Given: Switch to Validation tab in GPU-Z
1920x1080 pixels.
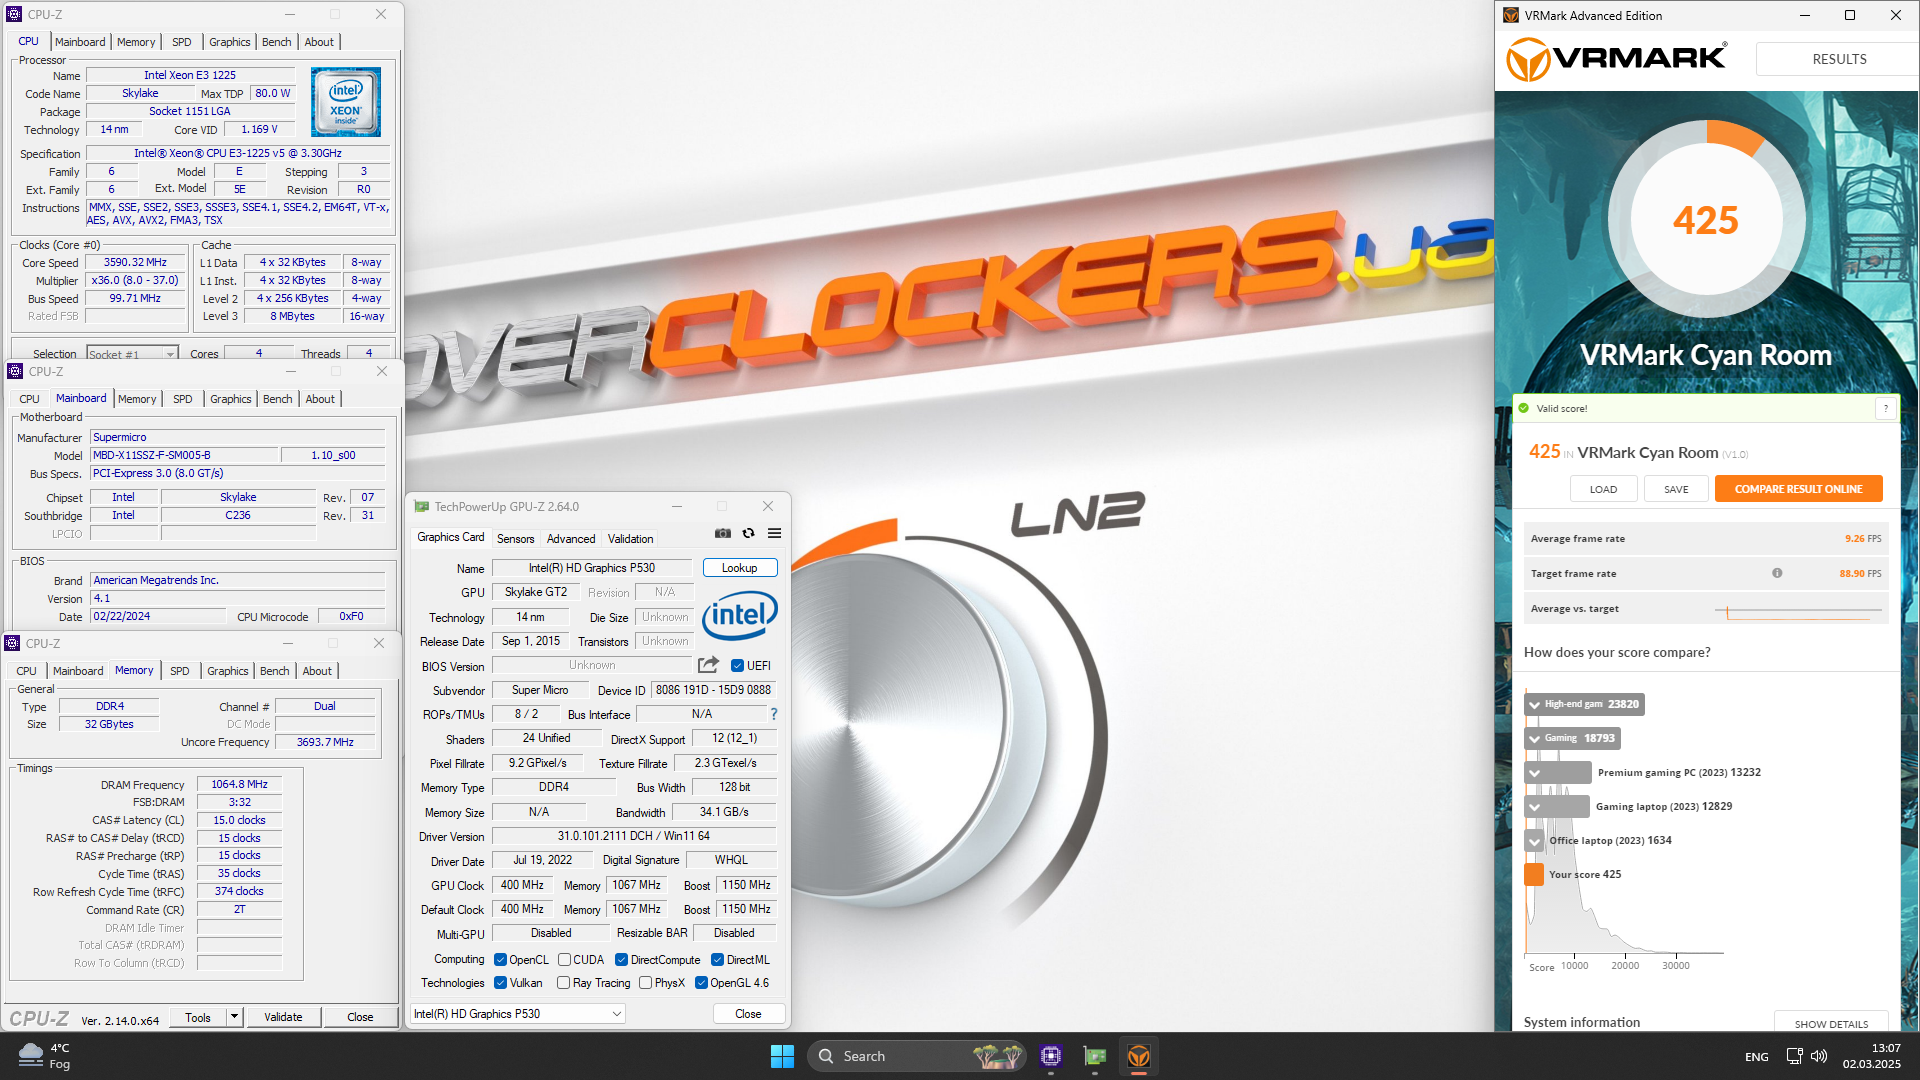Looking at the screenshot, I should point(631,539).
